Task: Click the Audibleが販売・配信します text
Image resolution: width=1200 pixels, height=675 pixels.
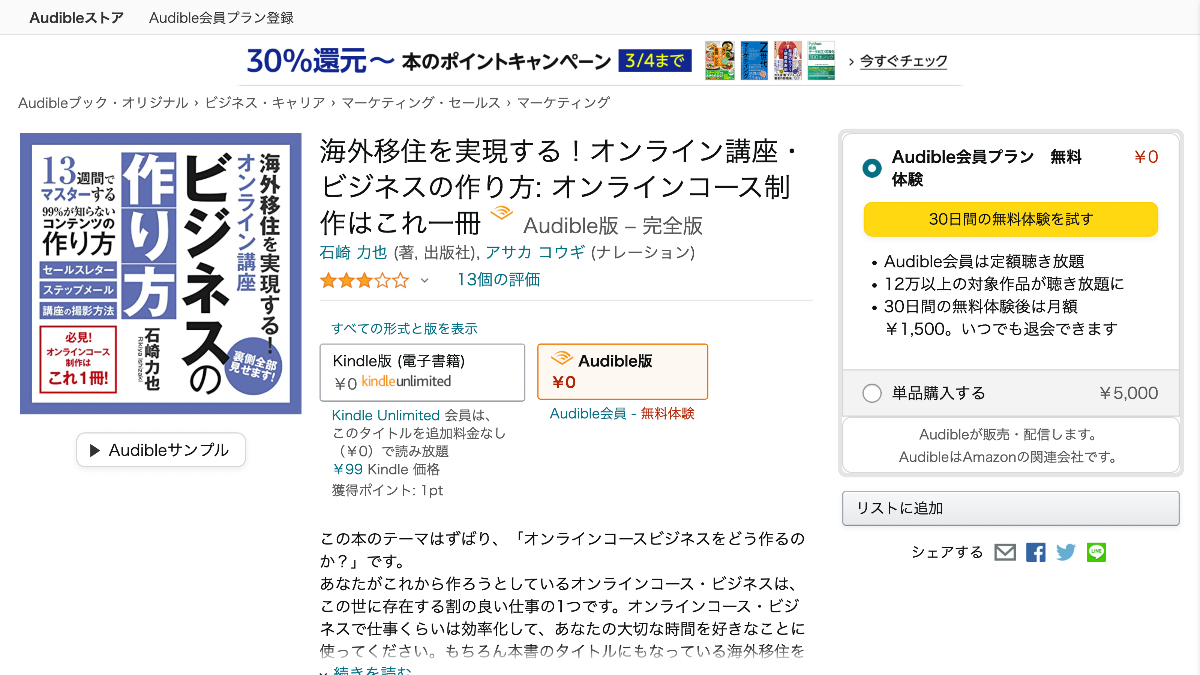Action: pos(1009,435)
